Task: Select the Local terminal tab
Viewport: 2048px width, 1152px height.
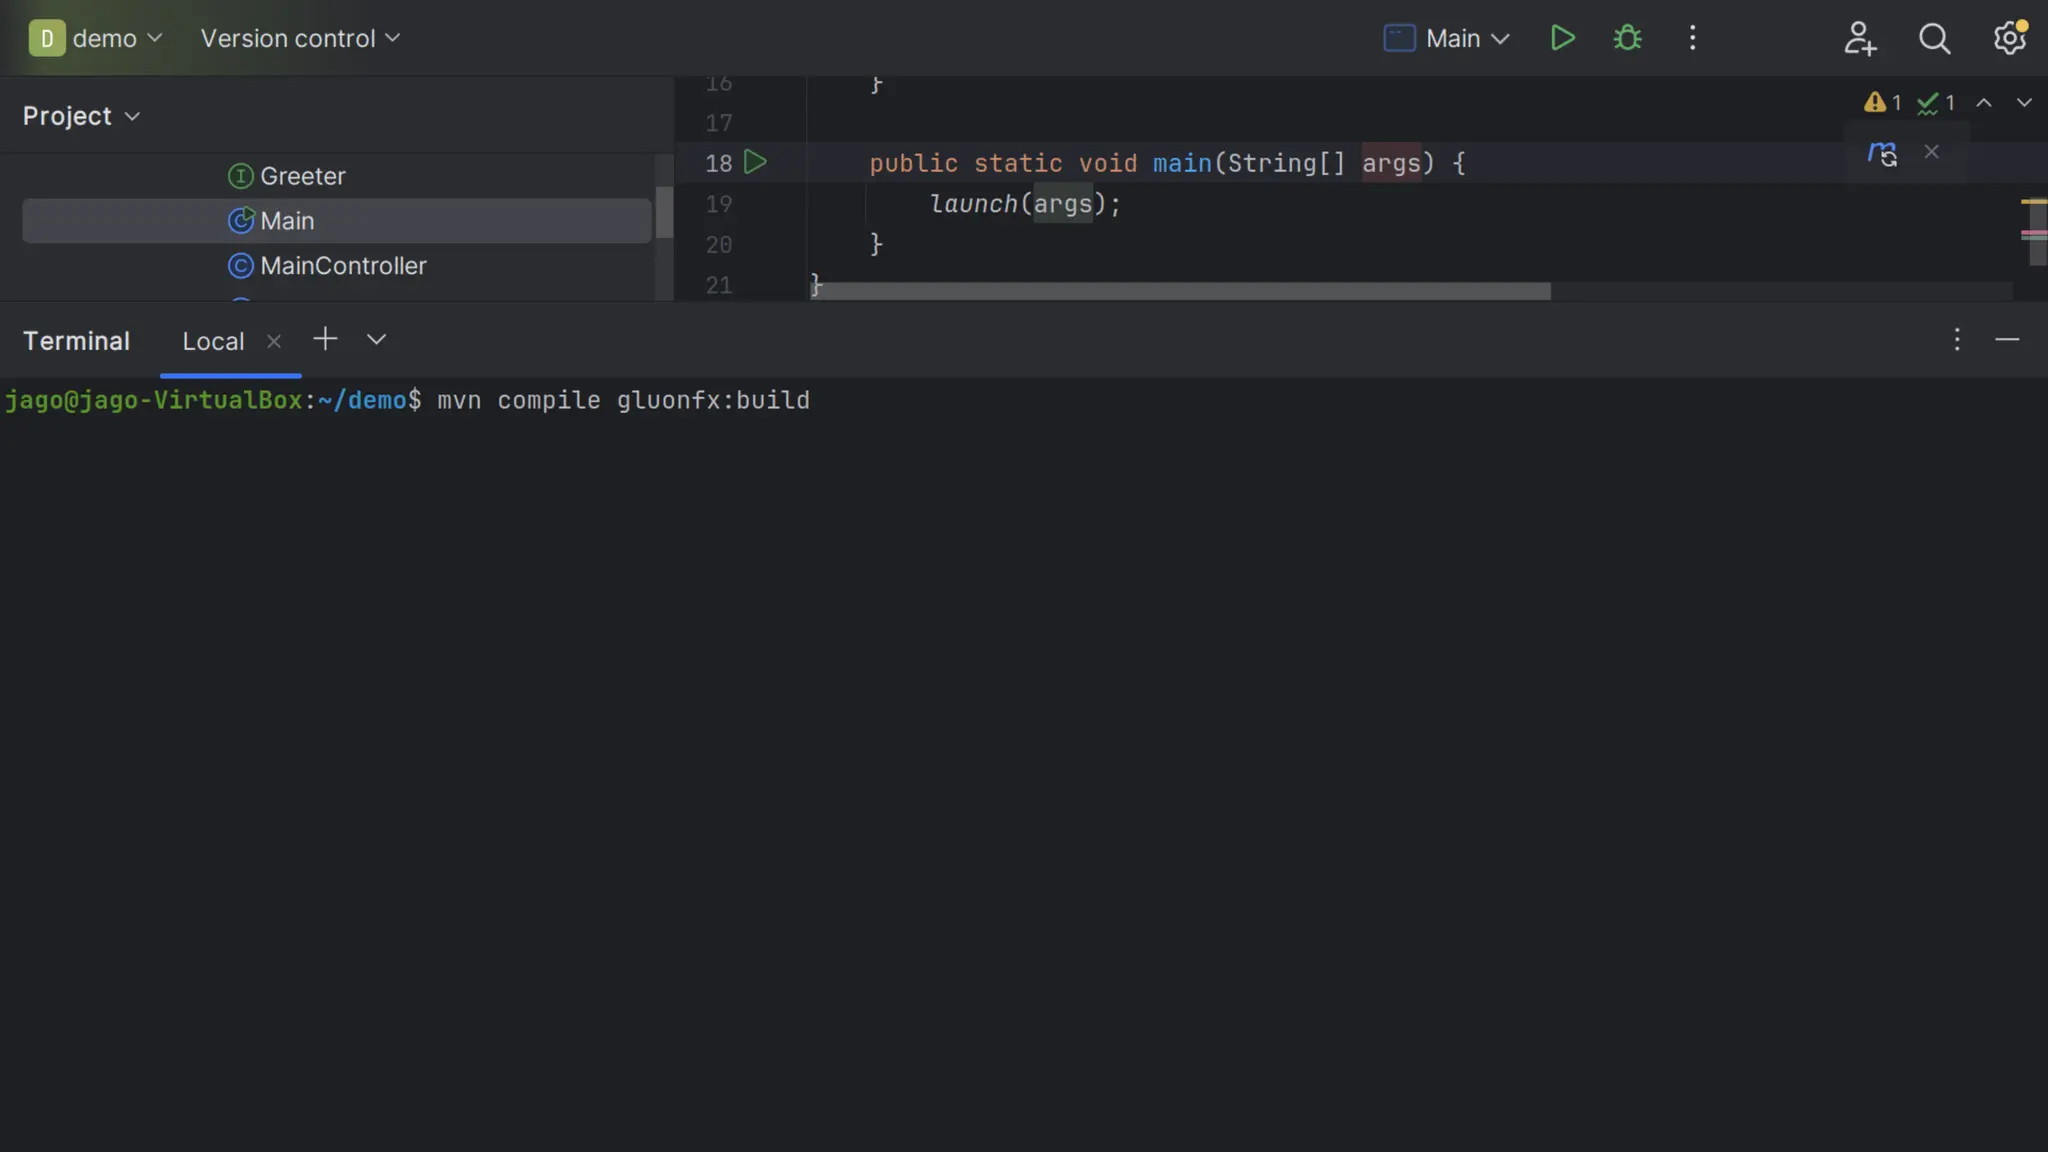Action: 213,341
